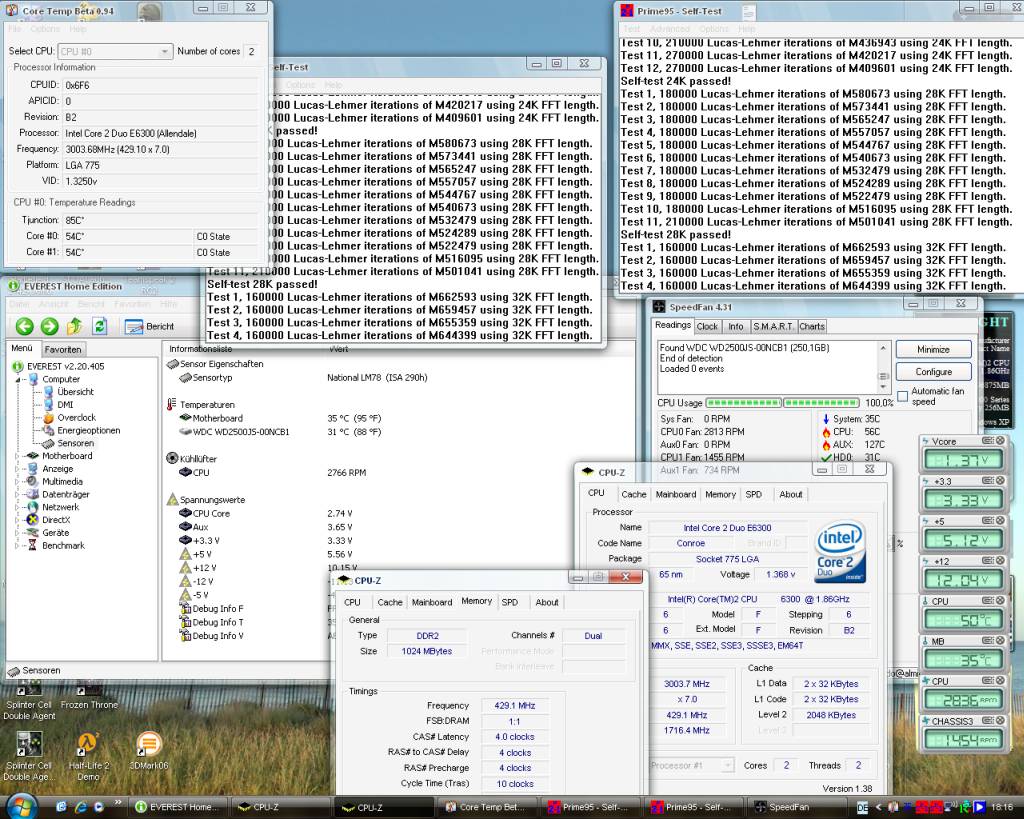Click Minimize button in SpeedFan
The image size is (1024, 819).
tap(933, 349)
